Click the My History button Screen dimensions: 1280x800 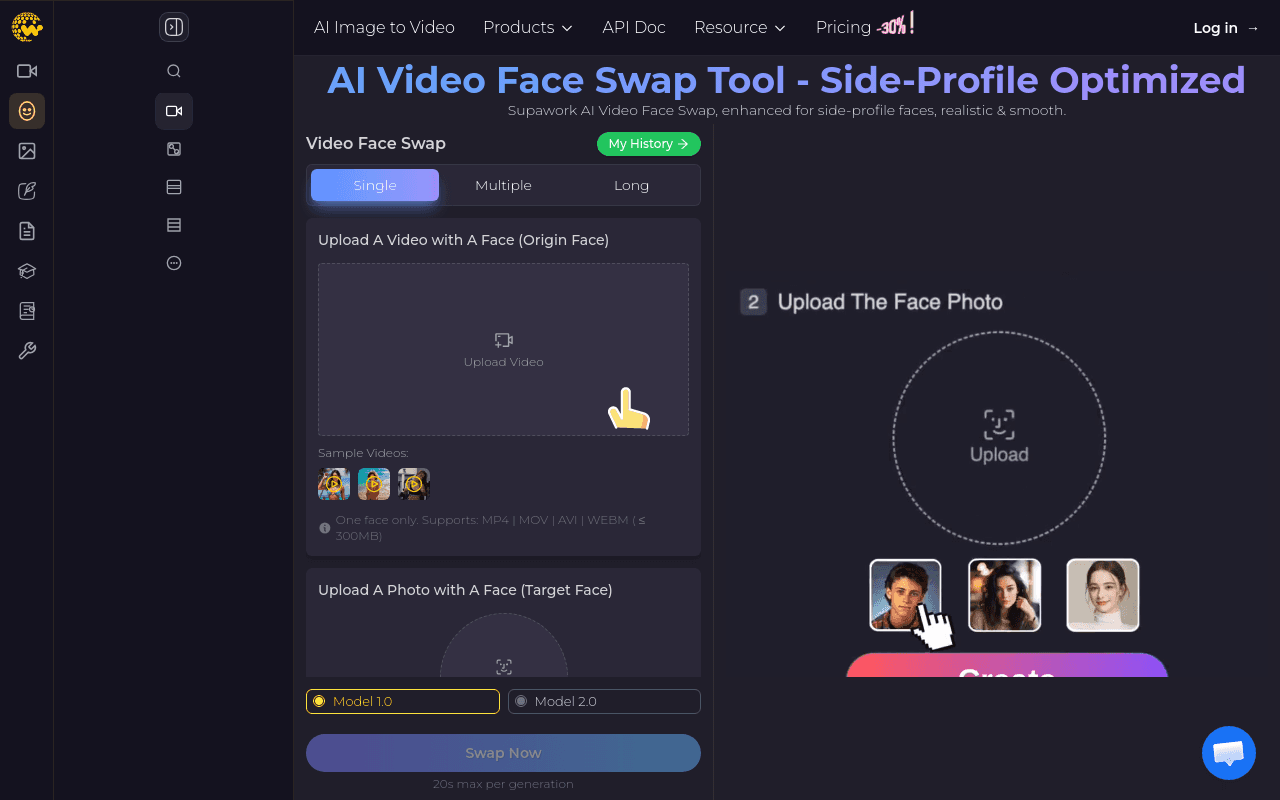649,144
